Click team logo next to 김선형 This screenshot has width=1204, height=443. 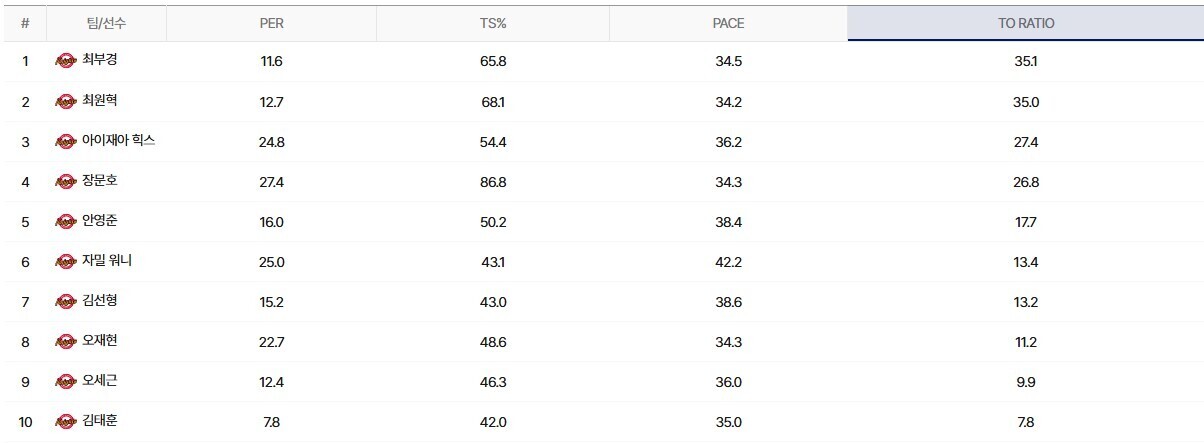click(x=66, y=301)
